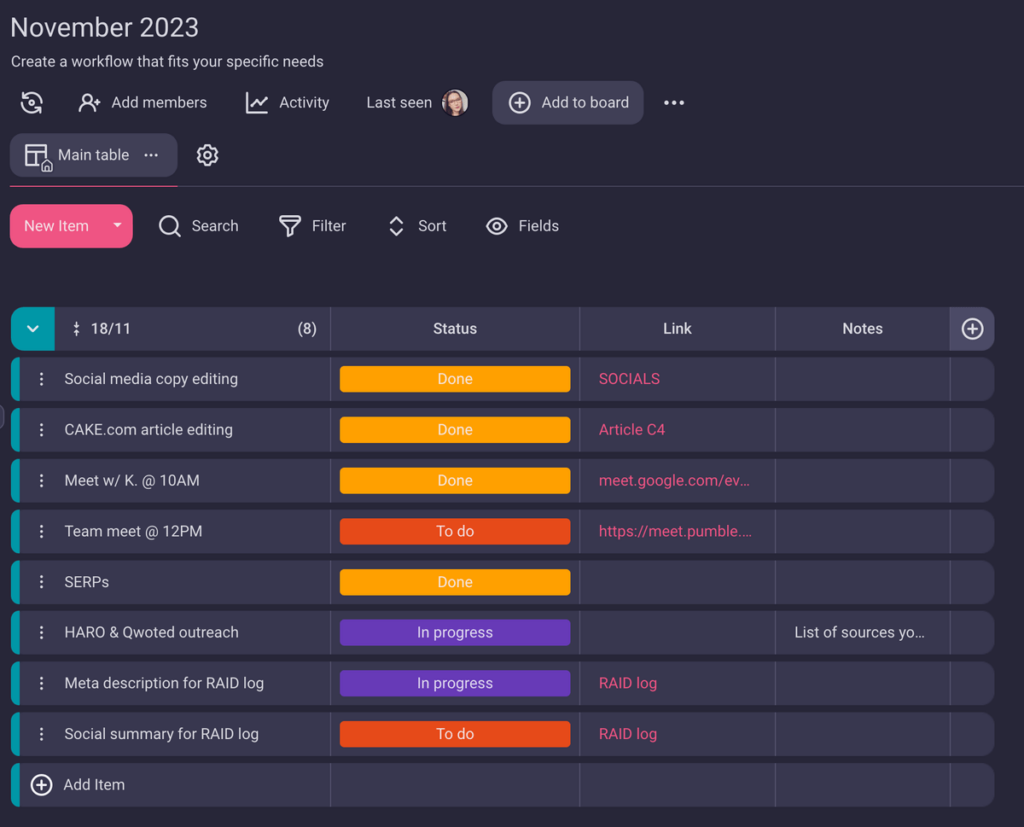Click the Sort arrows icon
The width and height of the screenshot is (1024, 827).
point(396,226)
